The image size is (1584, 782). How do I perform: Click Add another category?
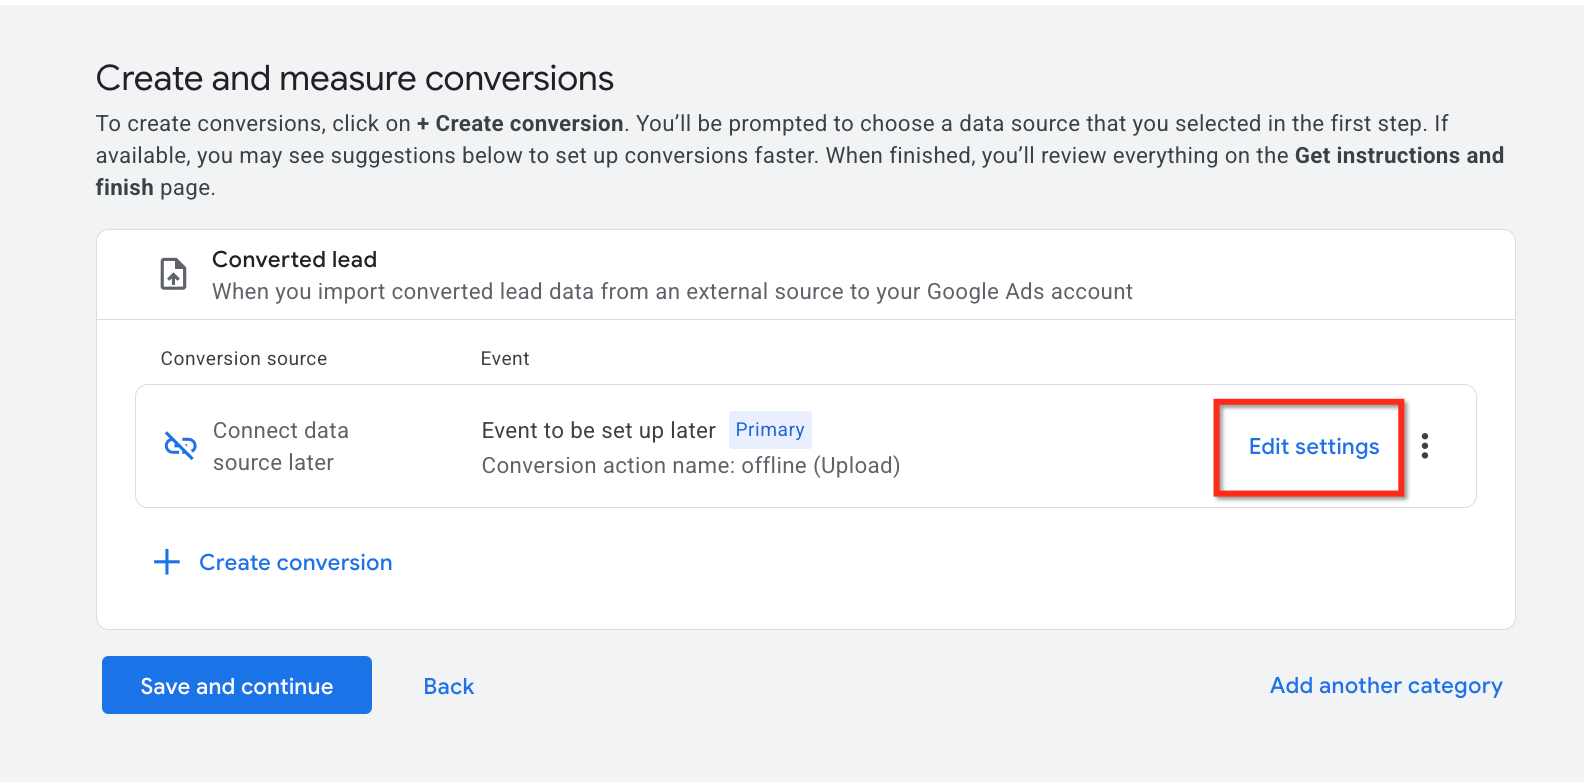point(1386,686)
